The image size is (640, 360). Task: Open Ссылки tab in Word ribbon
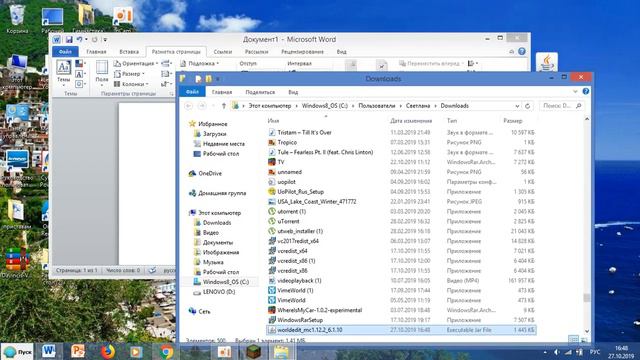click(223, 52)
